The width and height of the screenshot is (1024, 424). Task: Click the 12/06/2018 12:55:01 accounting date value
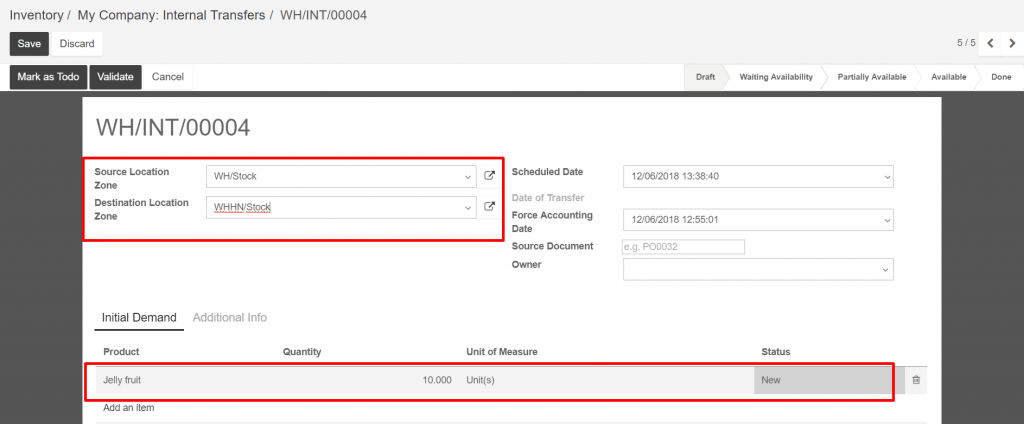coord(675,220)
